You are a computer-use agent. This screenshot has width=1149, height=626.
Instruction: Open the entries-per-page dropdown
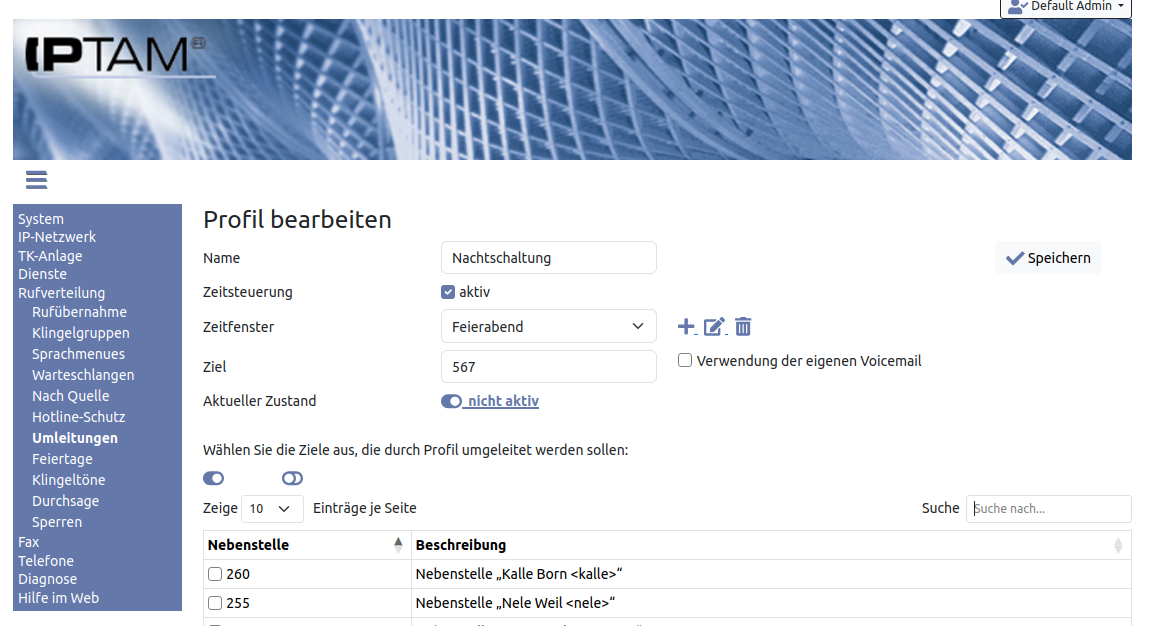(272, 508)
